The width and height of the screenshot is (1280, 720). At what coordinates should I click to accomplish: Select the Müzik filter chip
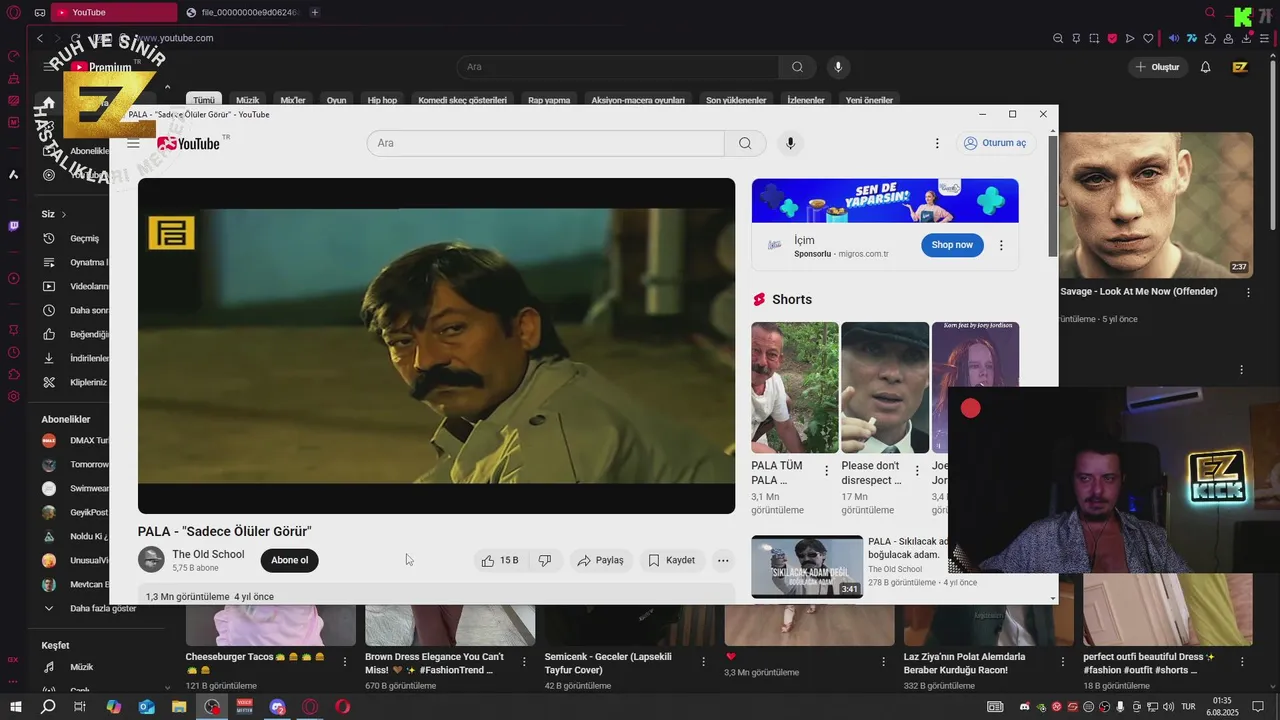pos(247,100)
